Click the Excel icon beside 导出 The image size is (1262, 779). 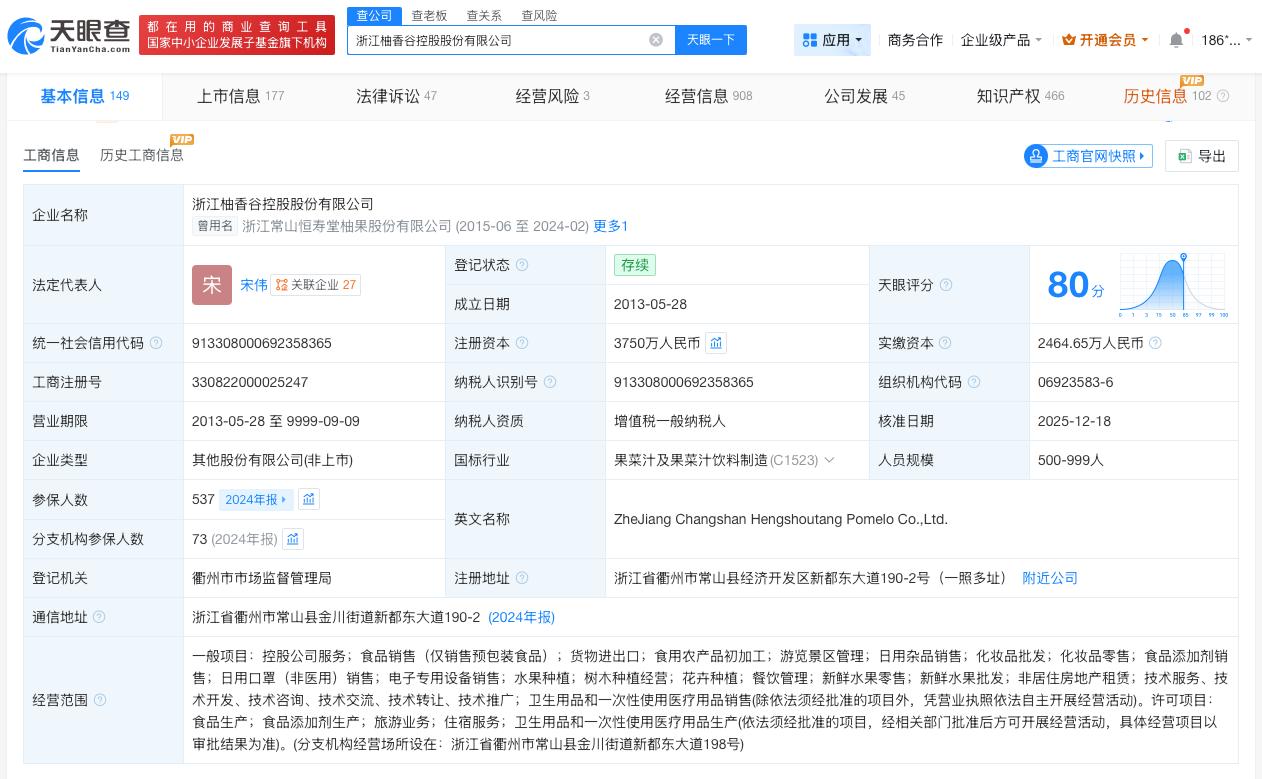[x=1184, y=156]
